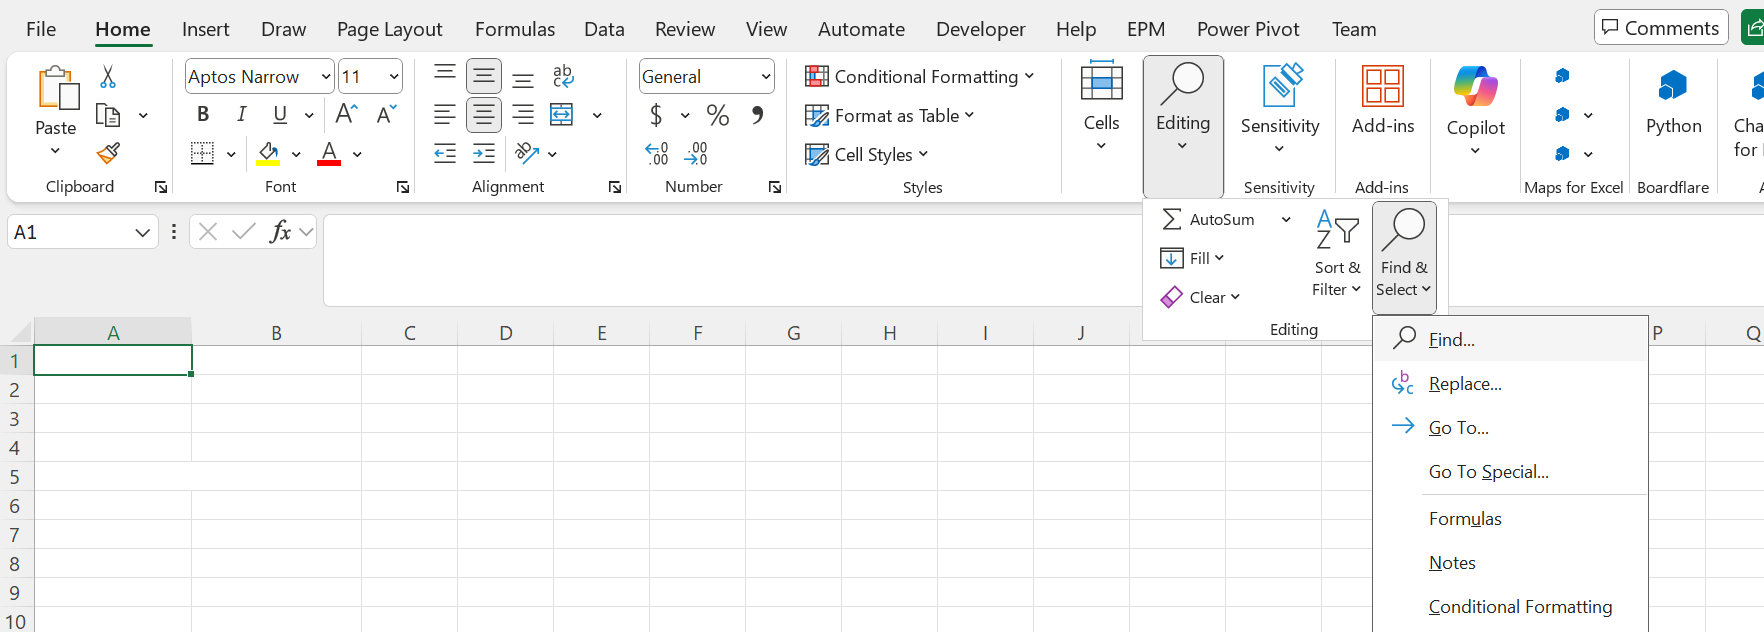This screenshot has height=632, width=1764.
Task: Align text left
Action: pyautogui.click(x=445, y=115)
